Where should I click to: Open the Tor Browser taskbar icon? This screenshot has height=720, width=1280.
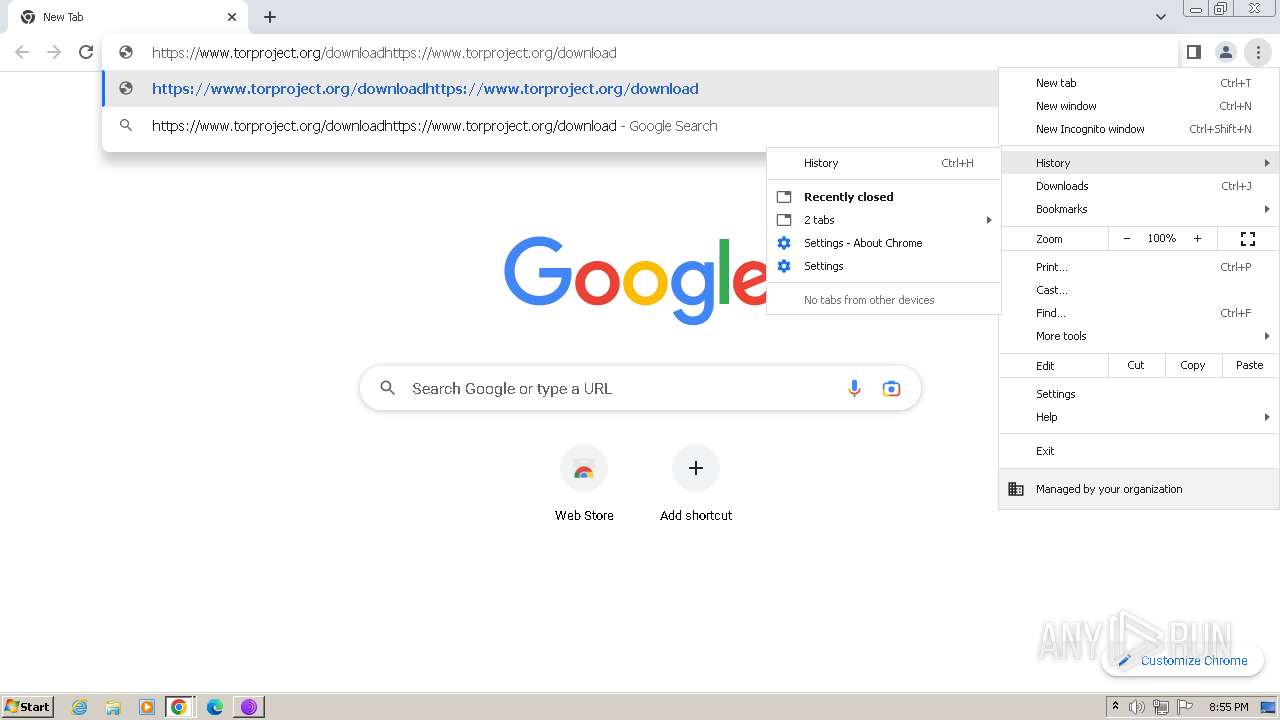click(x=249, y=707)
